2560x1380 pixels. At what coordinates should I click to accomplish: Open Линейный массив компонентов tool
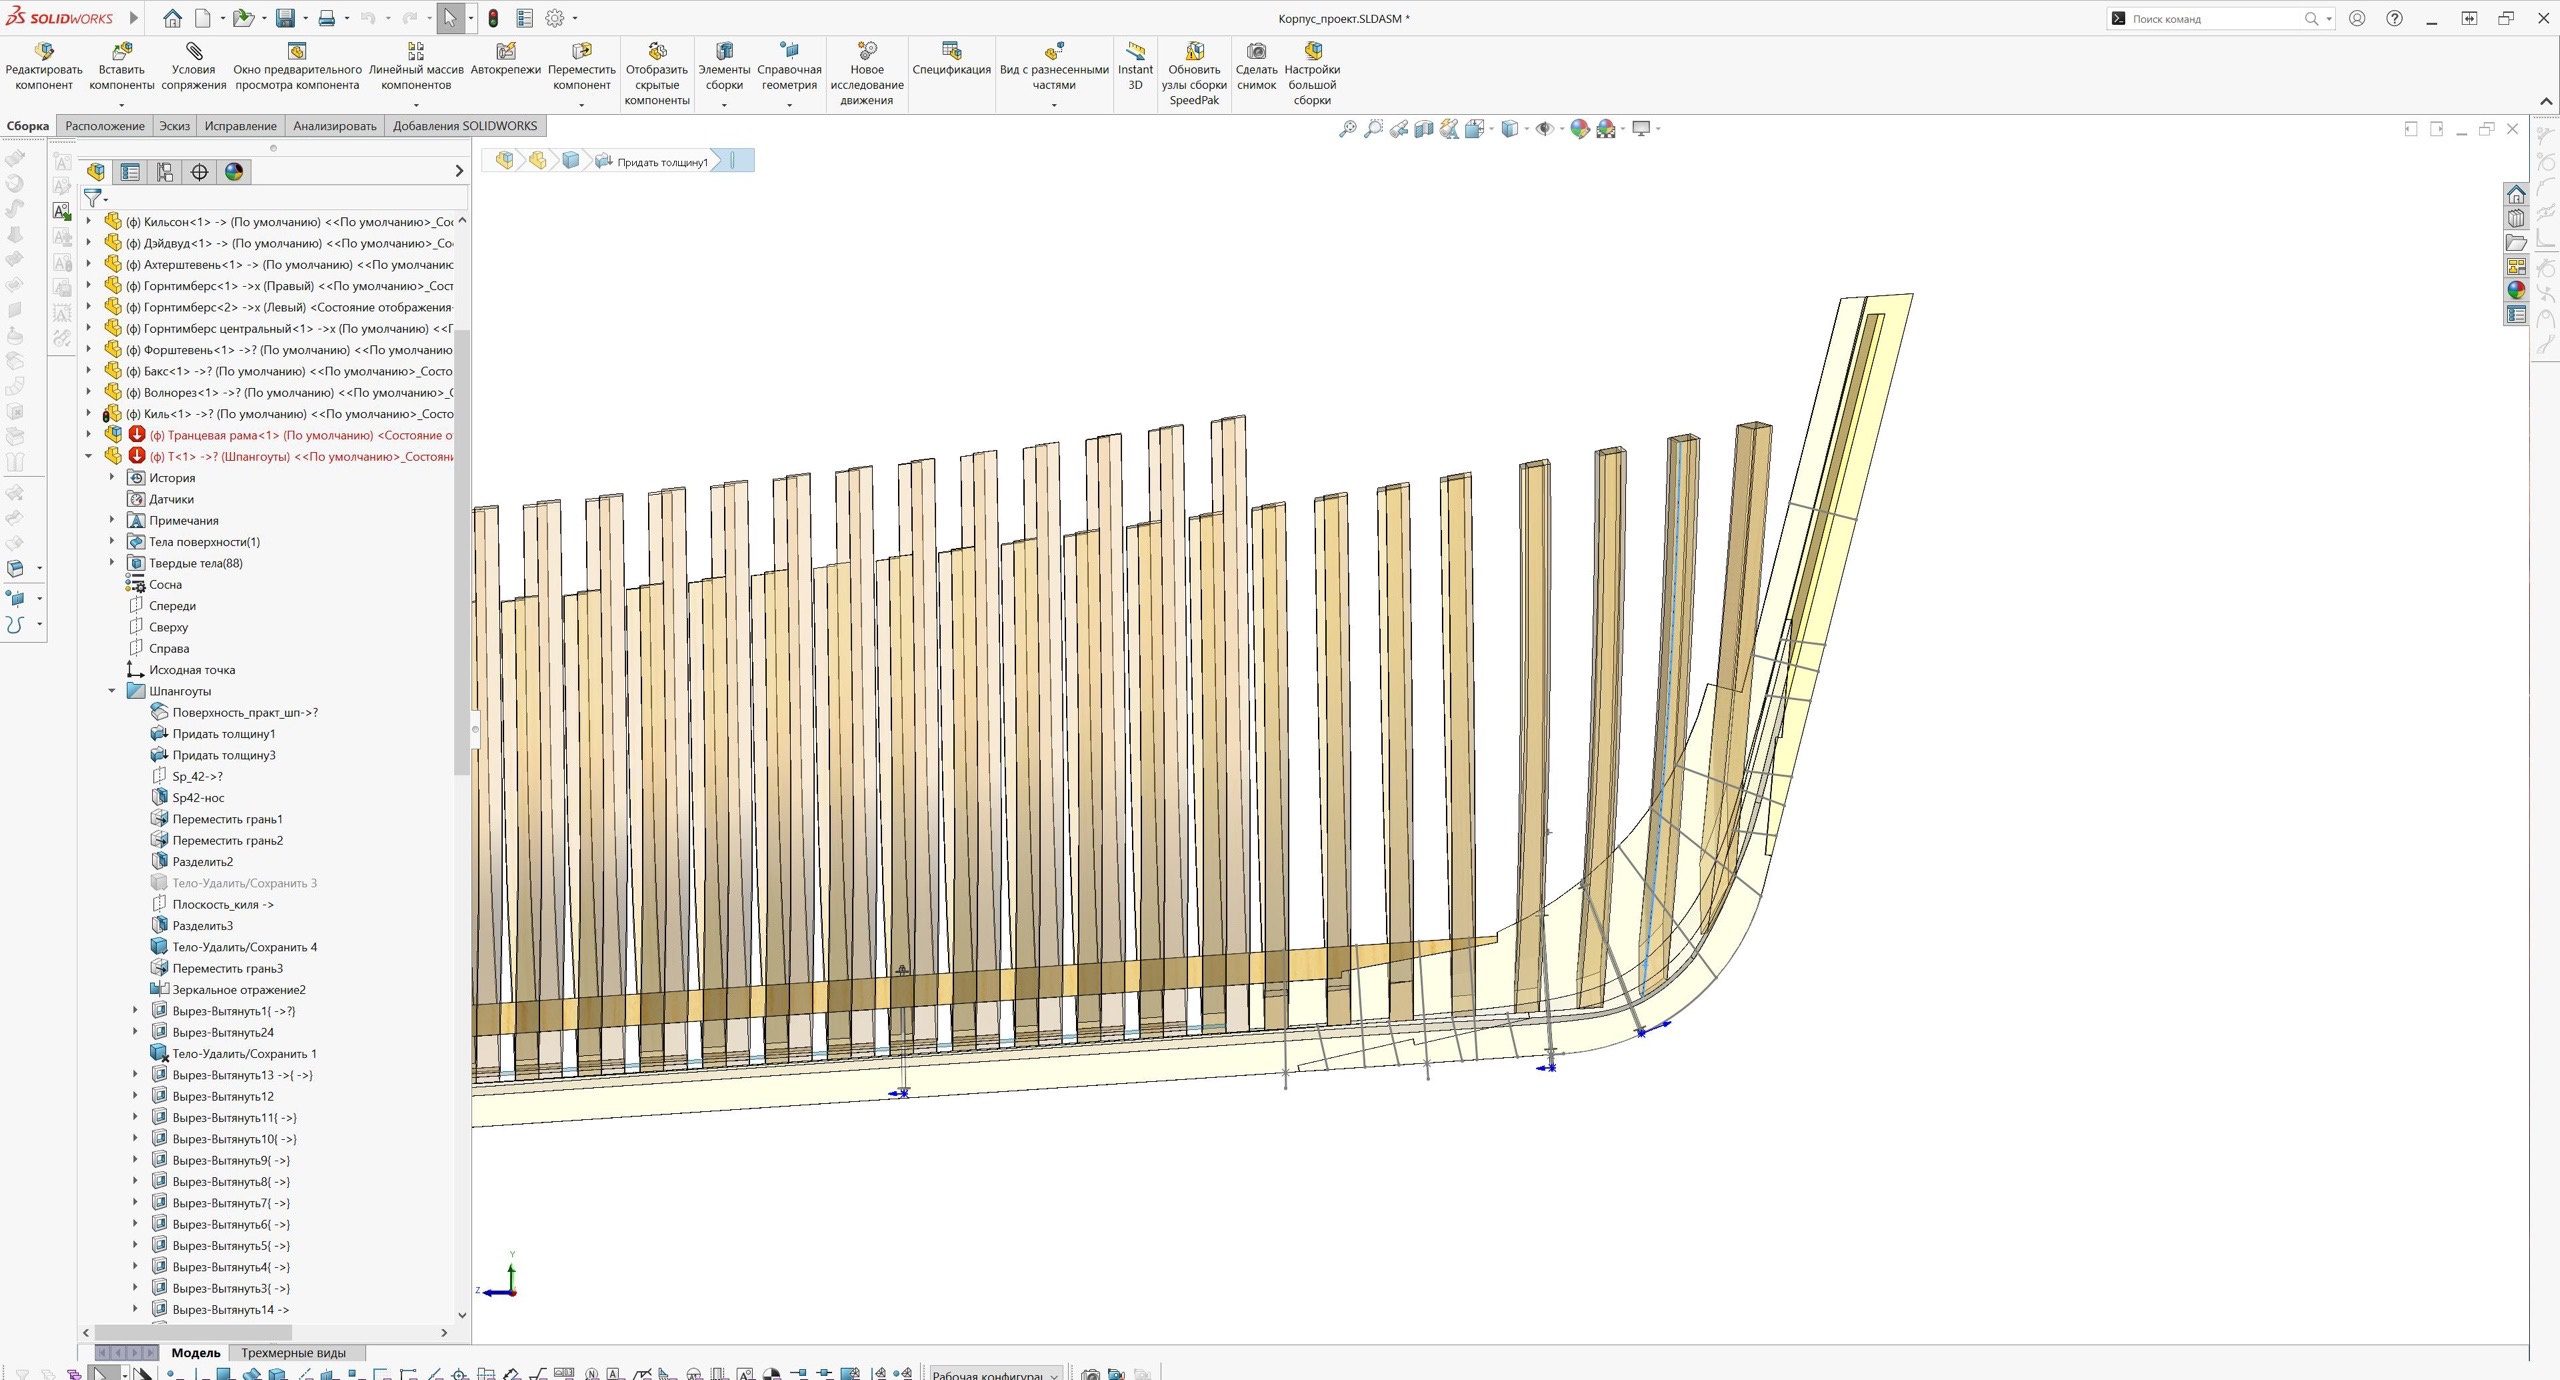(416, 52)
